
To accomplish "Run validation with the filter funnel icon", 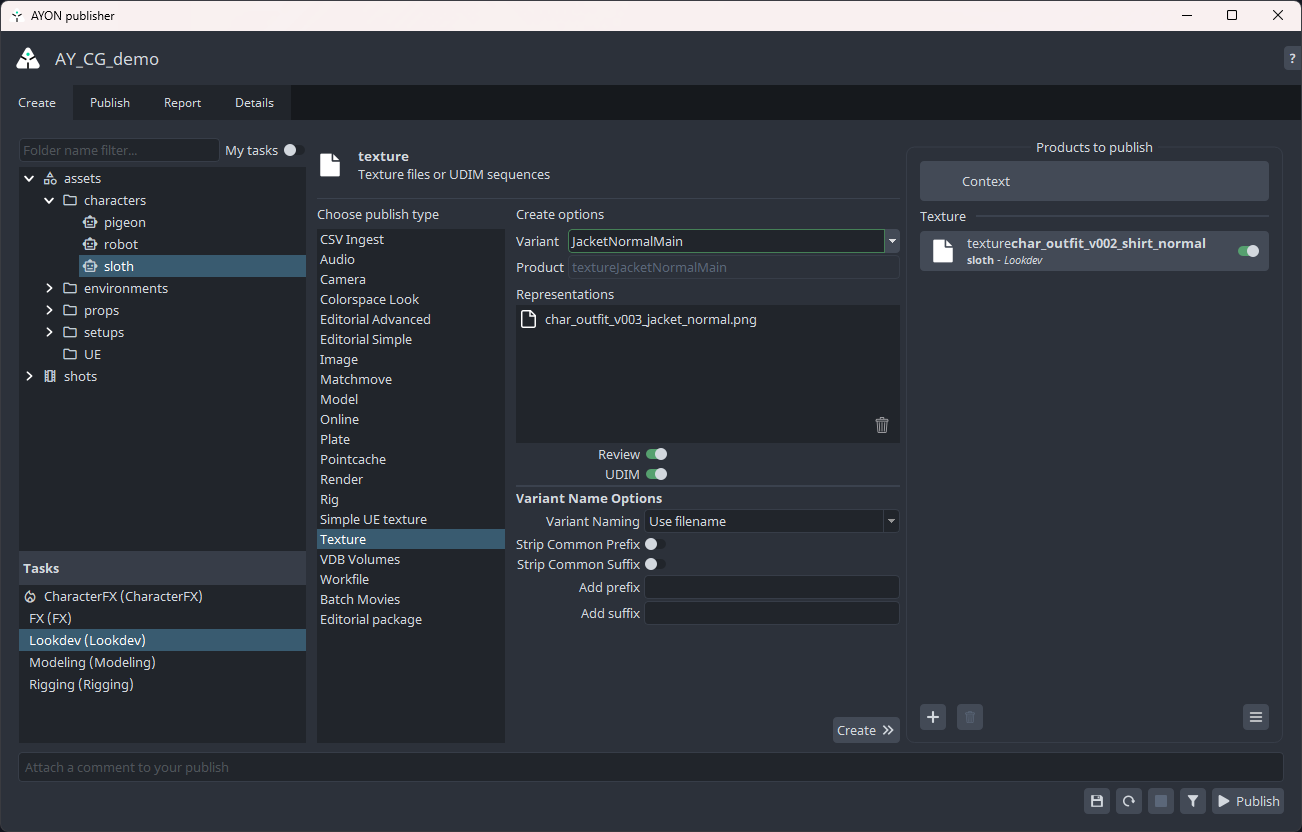I will coord(1192,801).
